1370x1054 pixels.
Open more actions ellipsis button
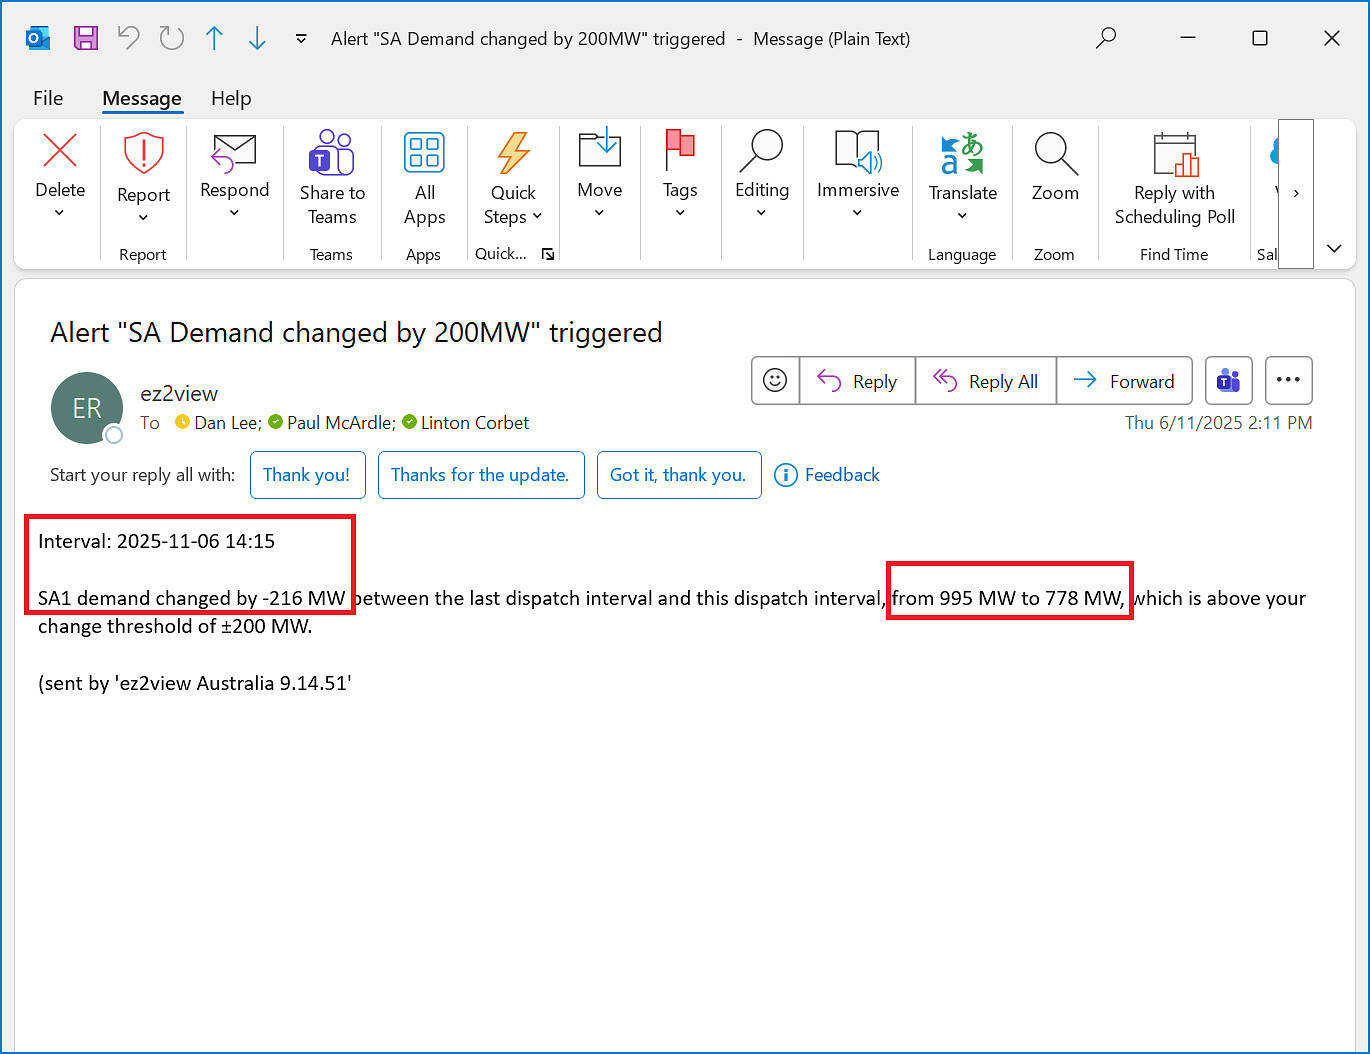point(1288,381)
